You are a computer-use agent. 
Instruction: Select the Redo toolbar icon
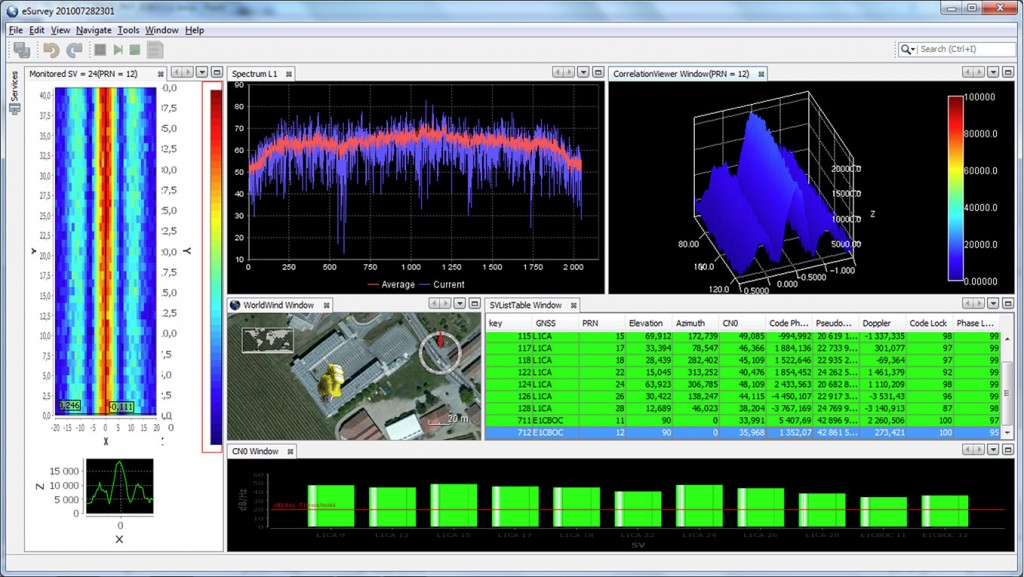click(x=73, y=48)
